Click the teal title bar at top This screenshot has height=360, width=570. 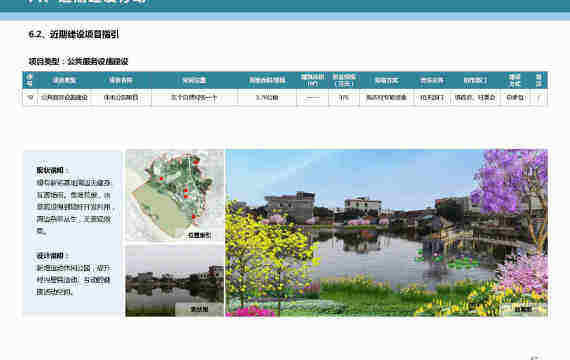[x=285, y=5]
